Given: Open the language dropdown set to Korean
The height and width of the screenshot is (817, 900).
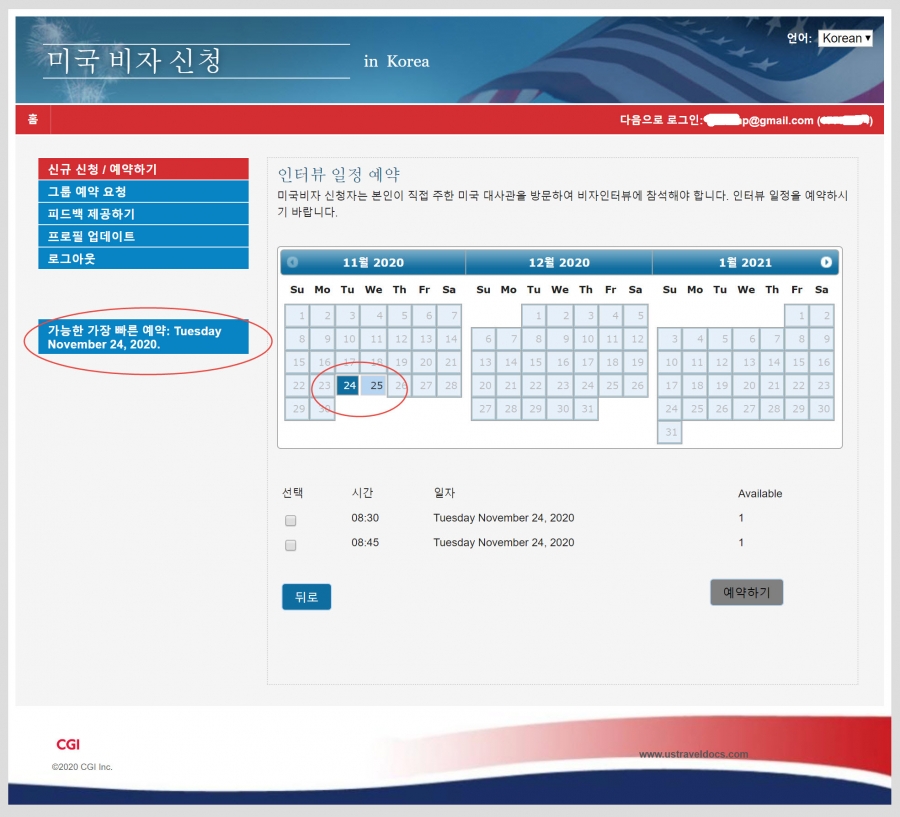Looking at the screenshot, I should [845, 38].
